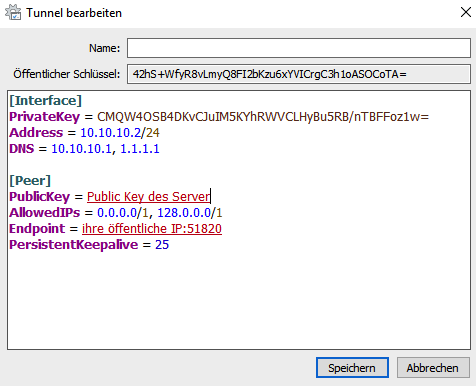
Task: Cancel editing with Abbrechen
Action: coord(433,368)
